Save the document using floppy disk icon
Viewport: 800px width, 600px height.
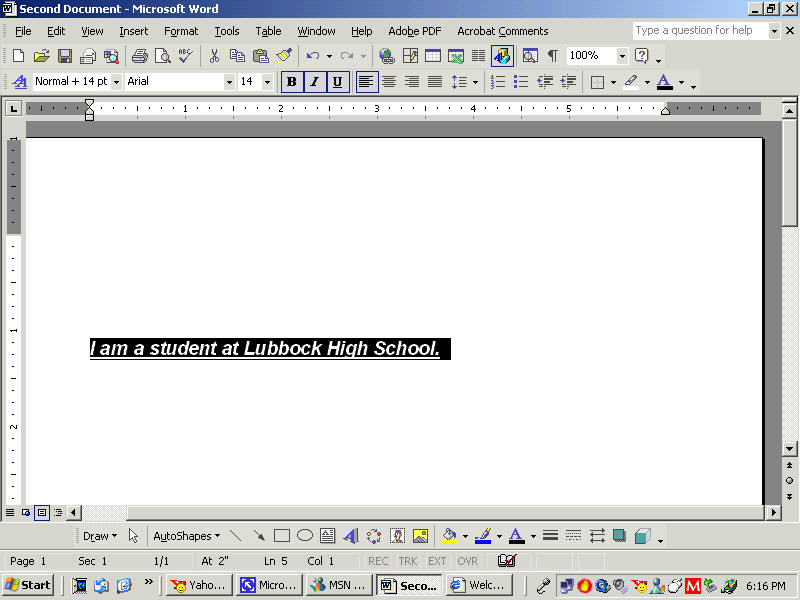[x=65, y=56]
